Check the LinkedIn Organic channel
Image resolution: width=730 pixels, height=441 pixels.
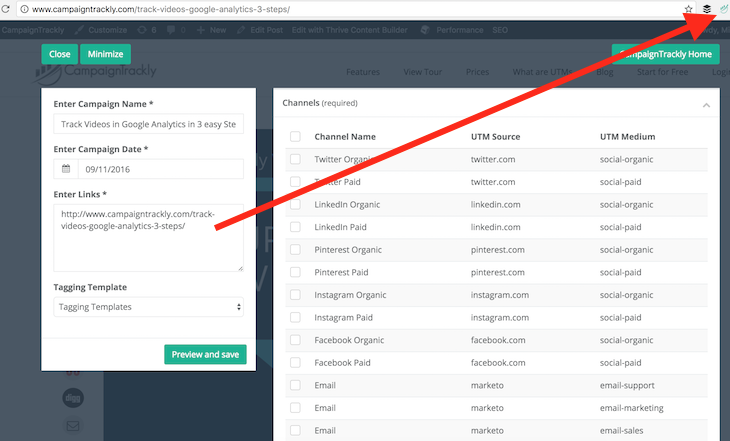tap(295, 204)
